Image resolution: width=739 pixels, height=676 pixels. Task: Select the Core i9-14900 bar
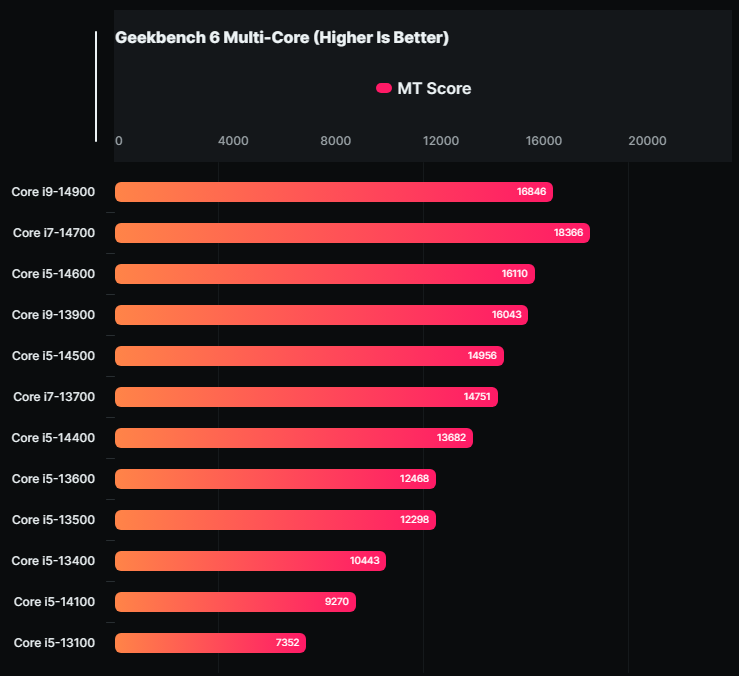(333, 192)
